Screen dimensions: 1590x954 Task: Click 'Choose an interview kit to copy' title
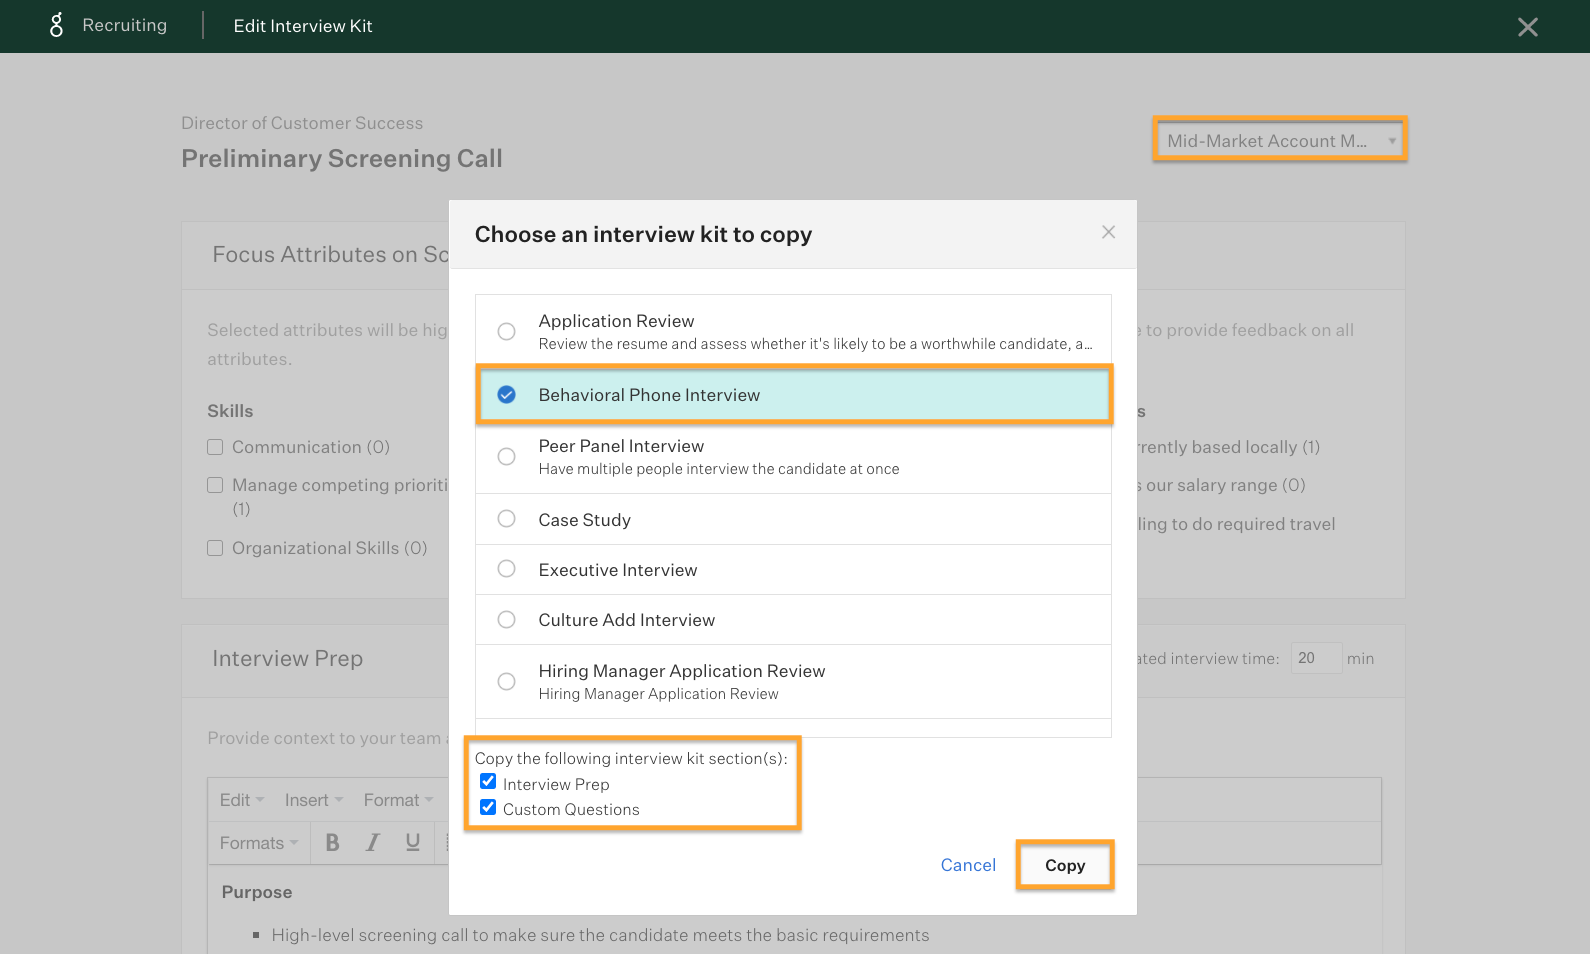tap(643, 234)
